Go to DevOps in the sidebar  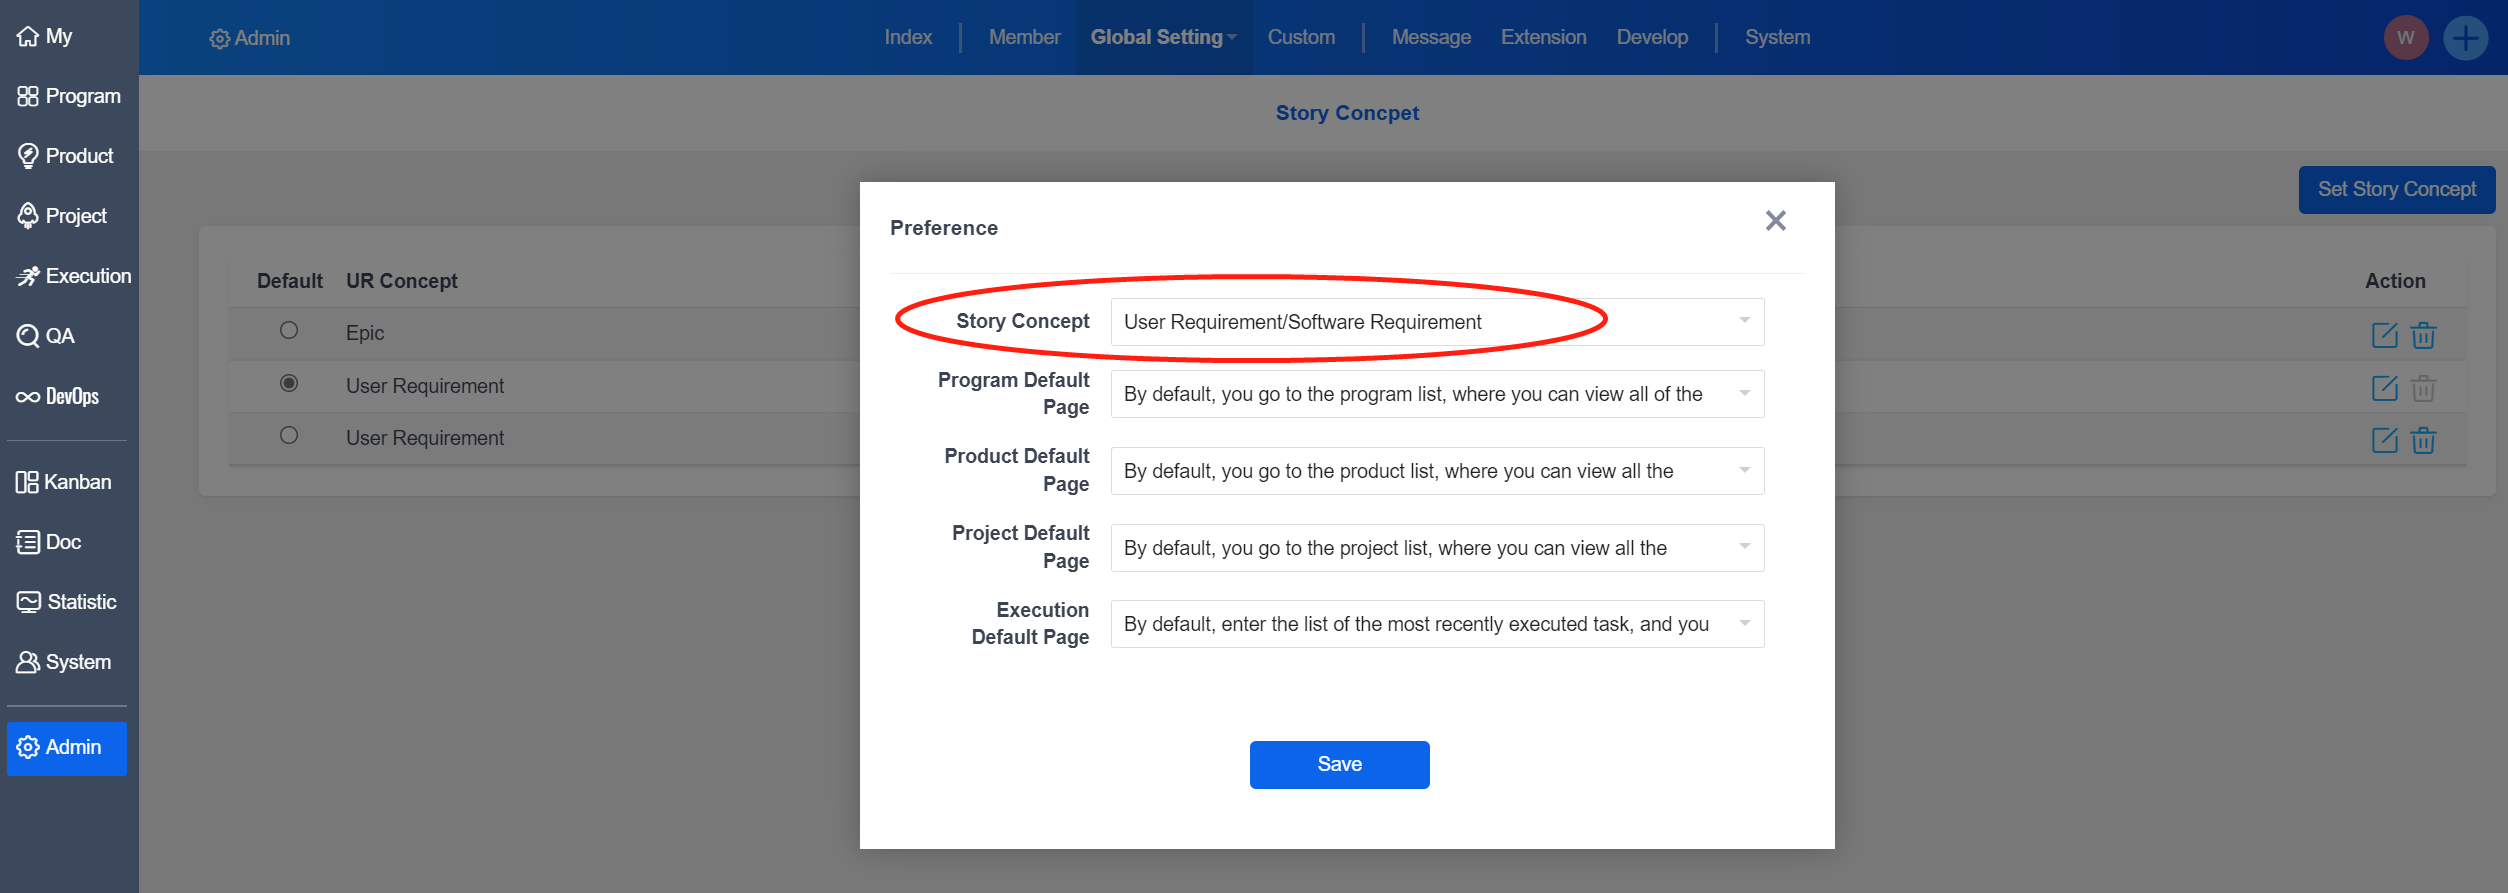(58, 396)
